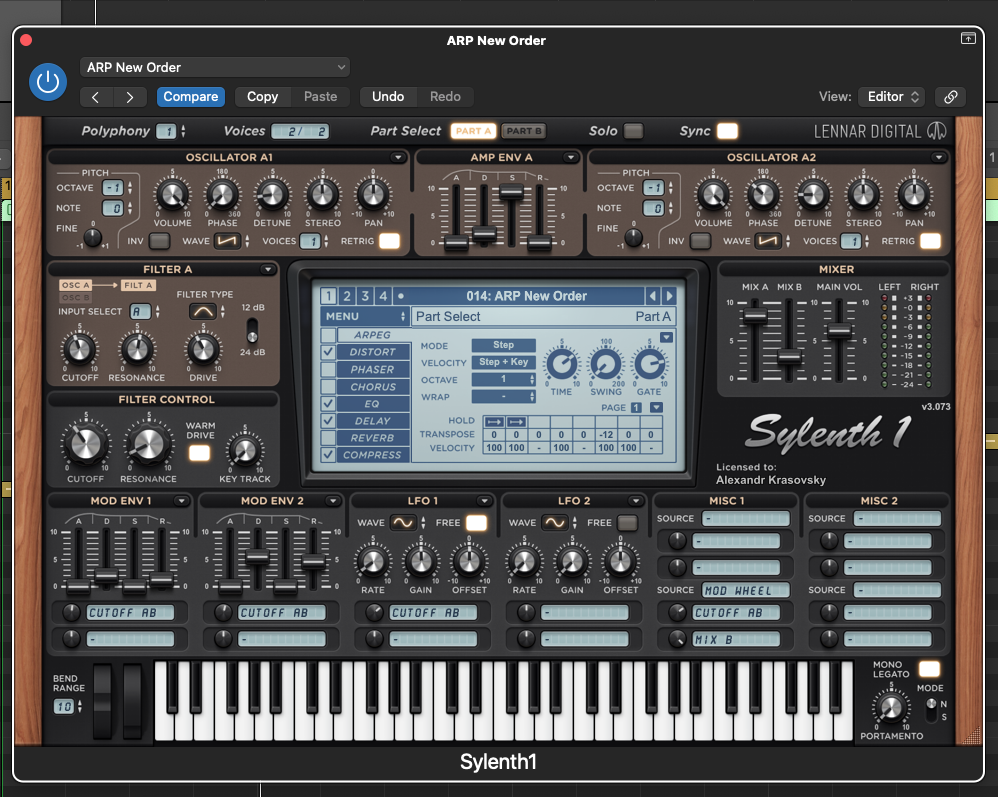This screenshot has width=998, height=797.
Task: Enable the Arpeg effect checkbox
Action: pyautogui.click(x=328, y=335)
